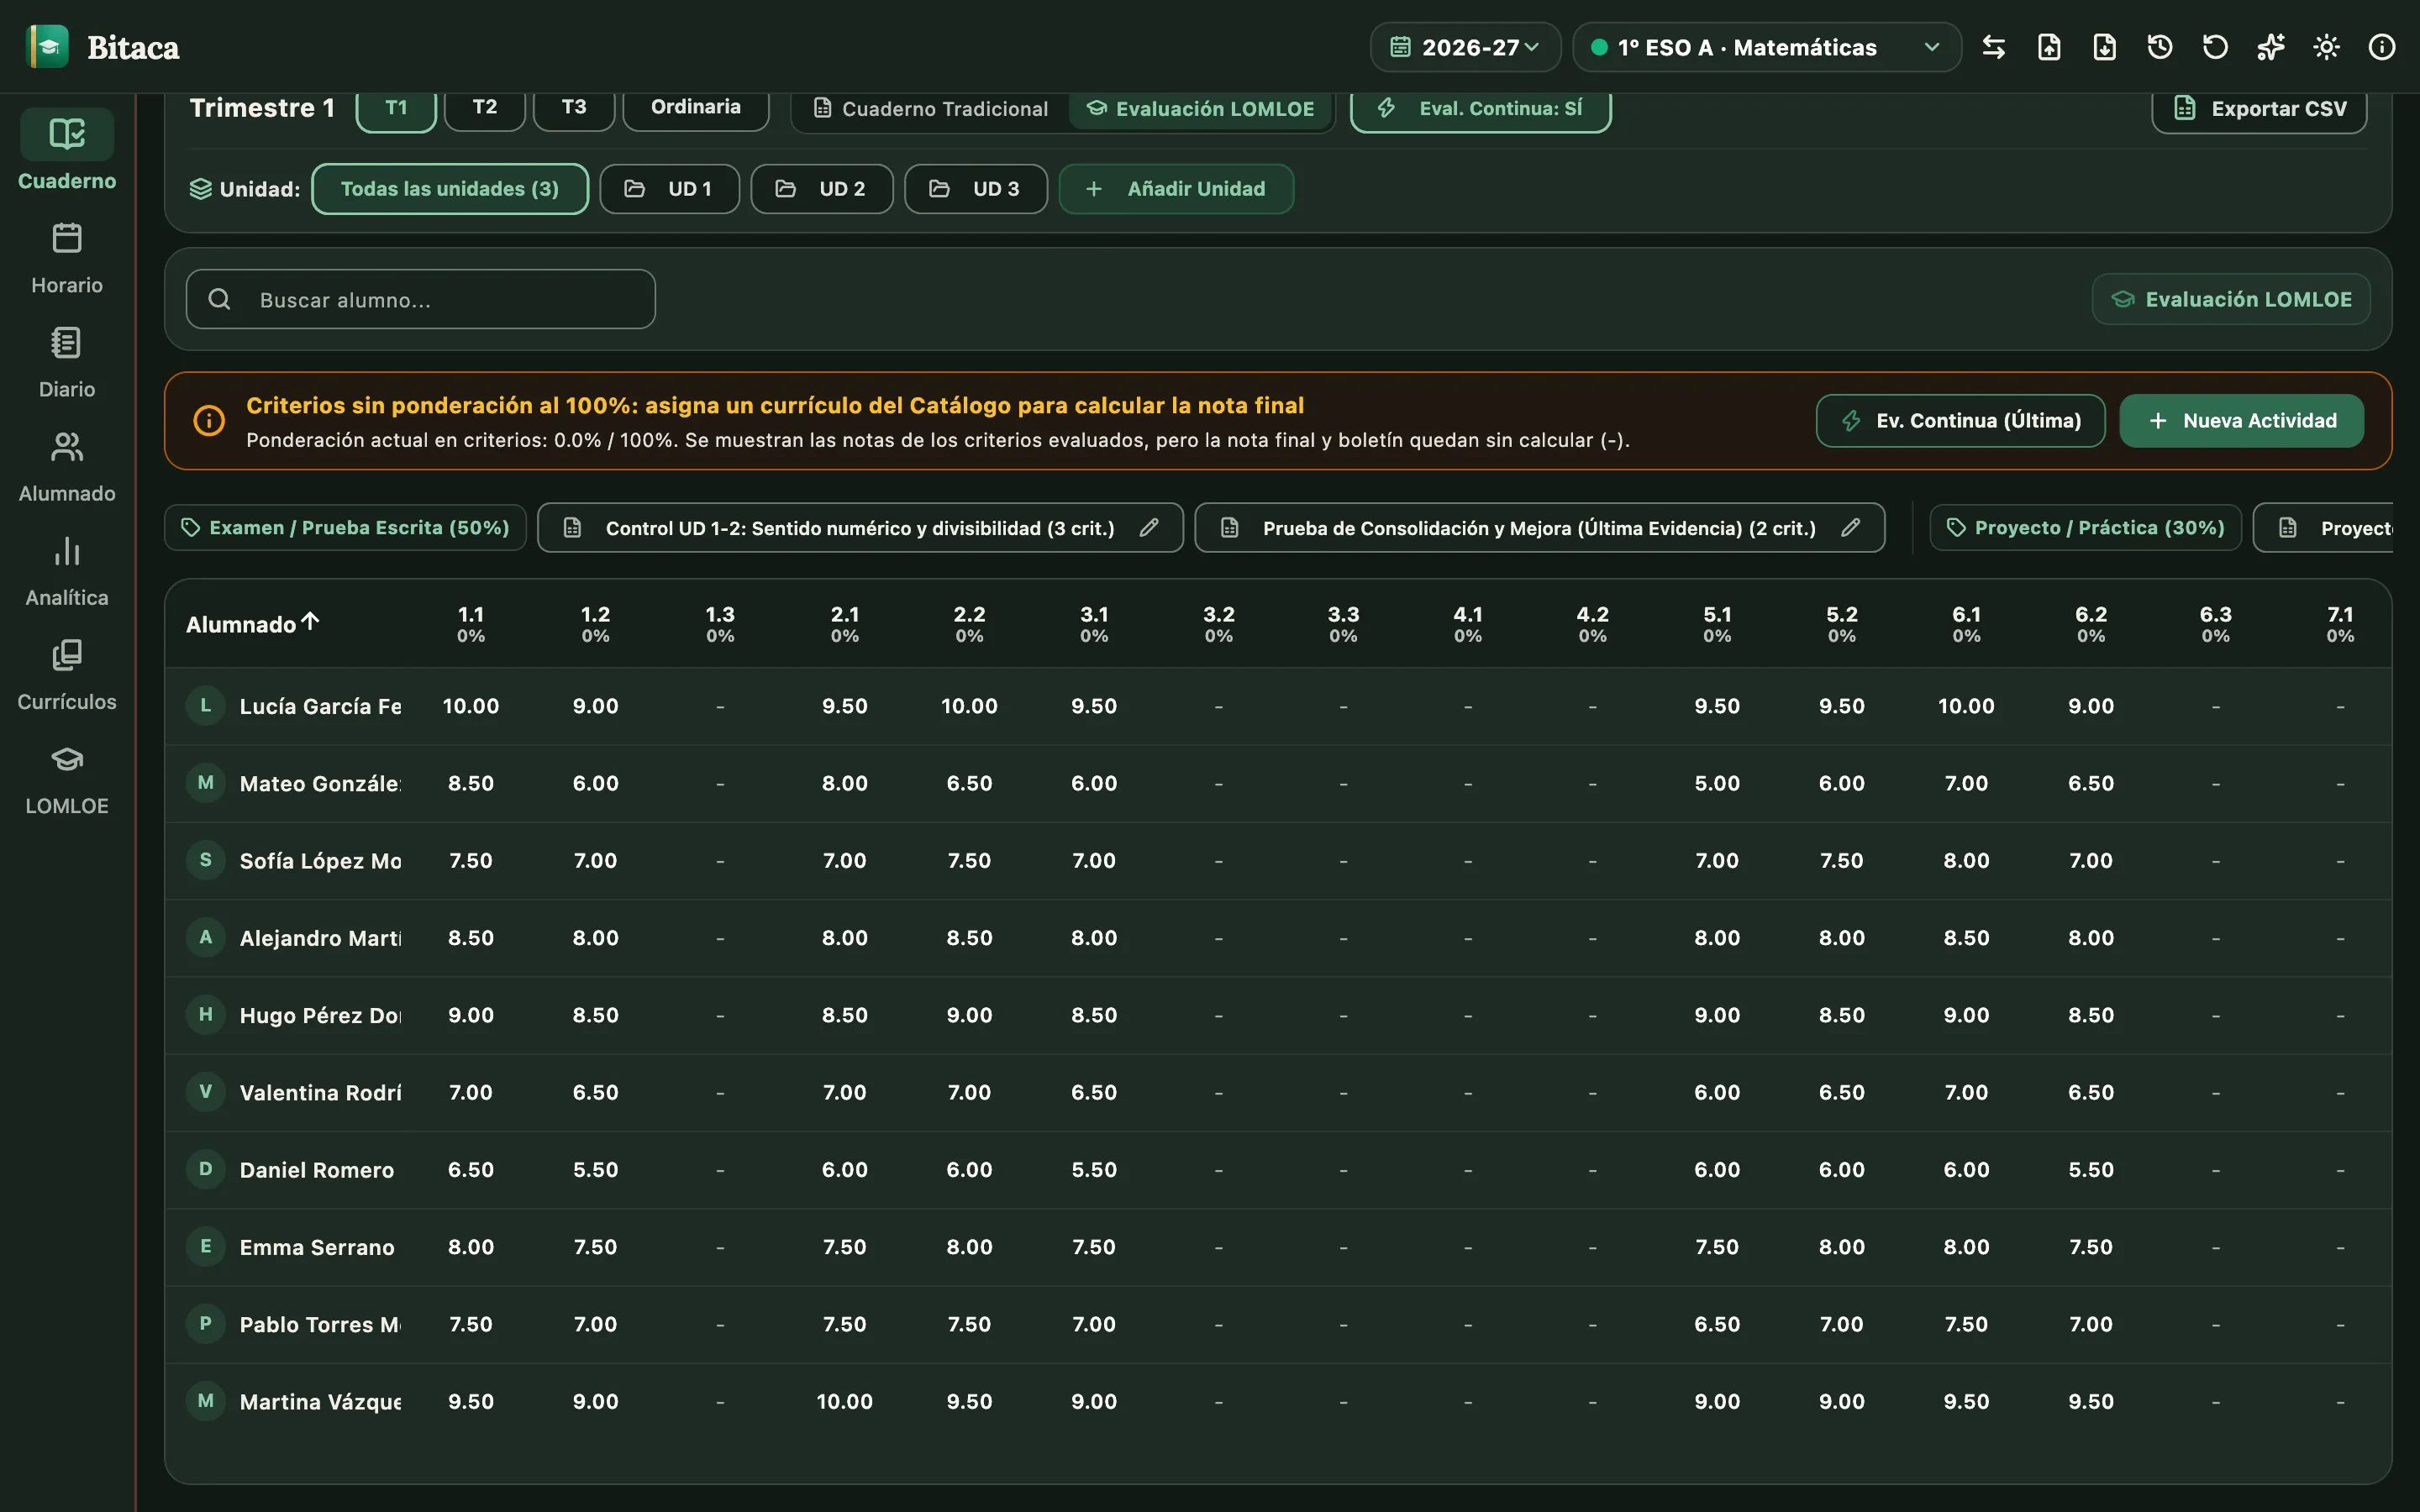Toggle light theme with sun icon

click(x=2326, y=47)
